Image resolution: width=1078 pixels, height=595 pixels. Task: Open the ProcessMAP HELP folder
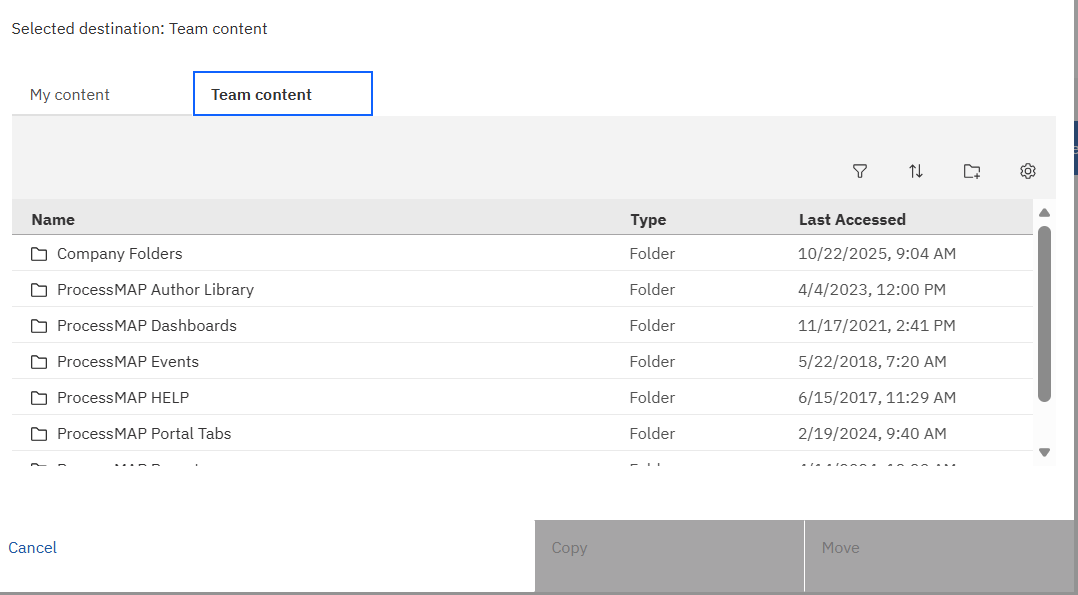[x=123, y=398]
